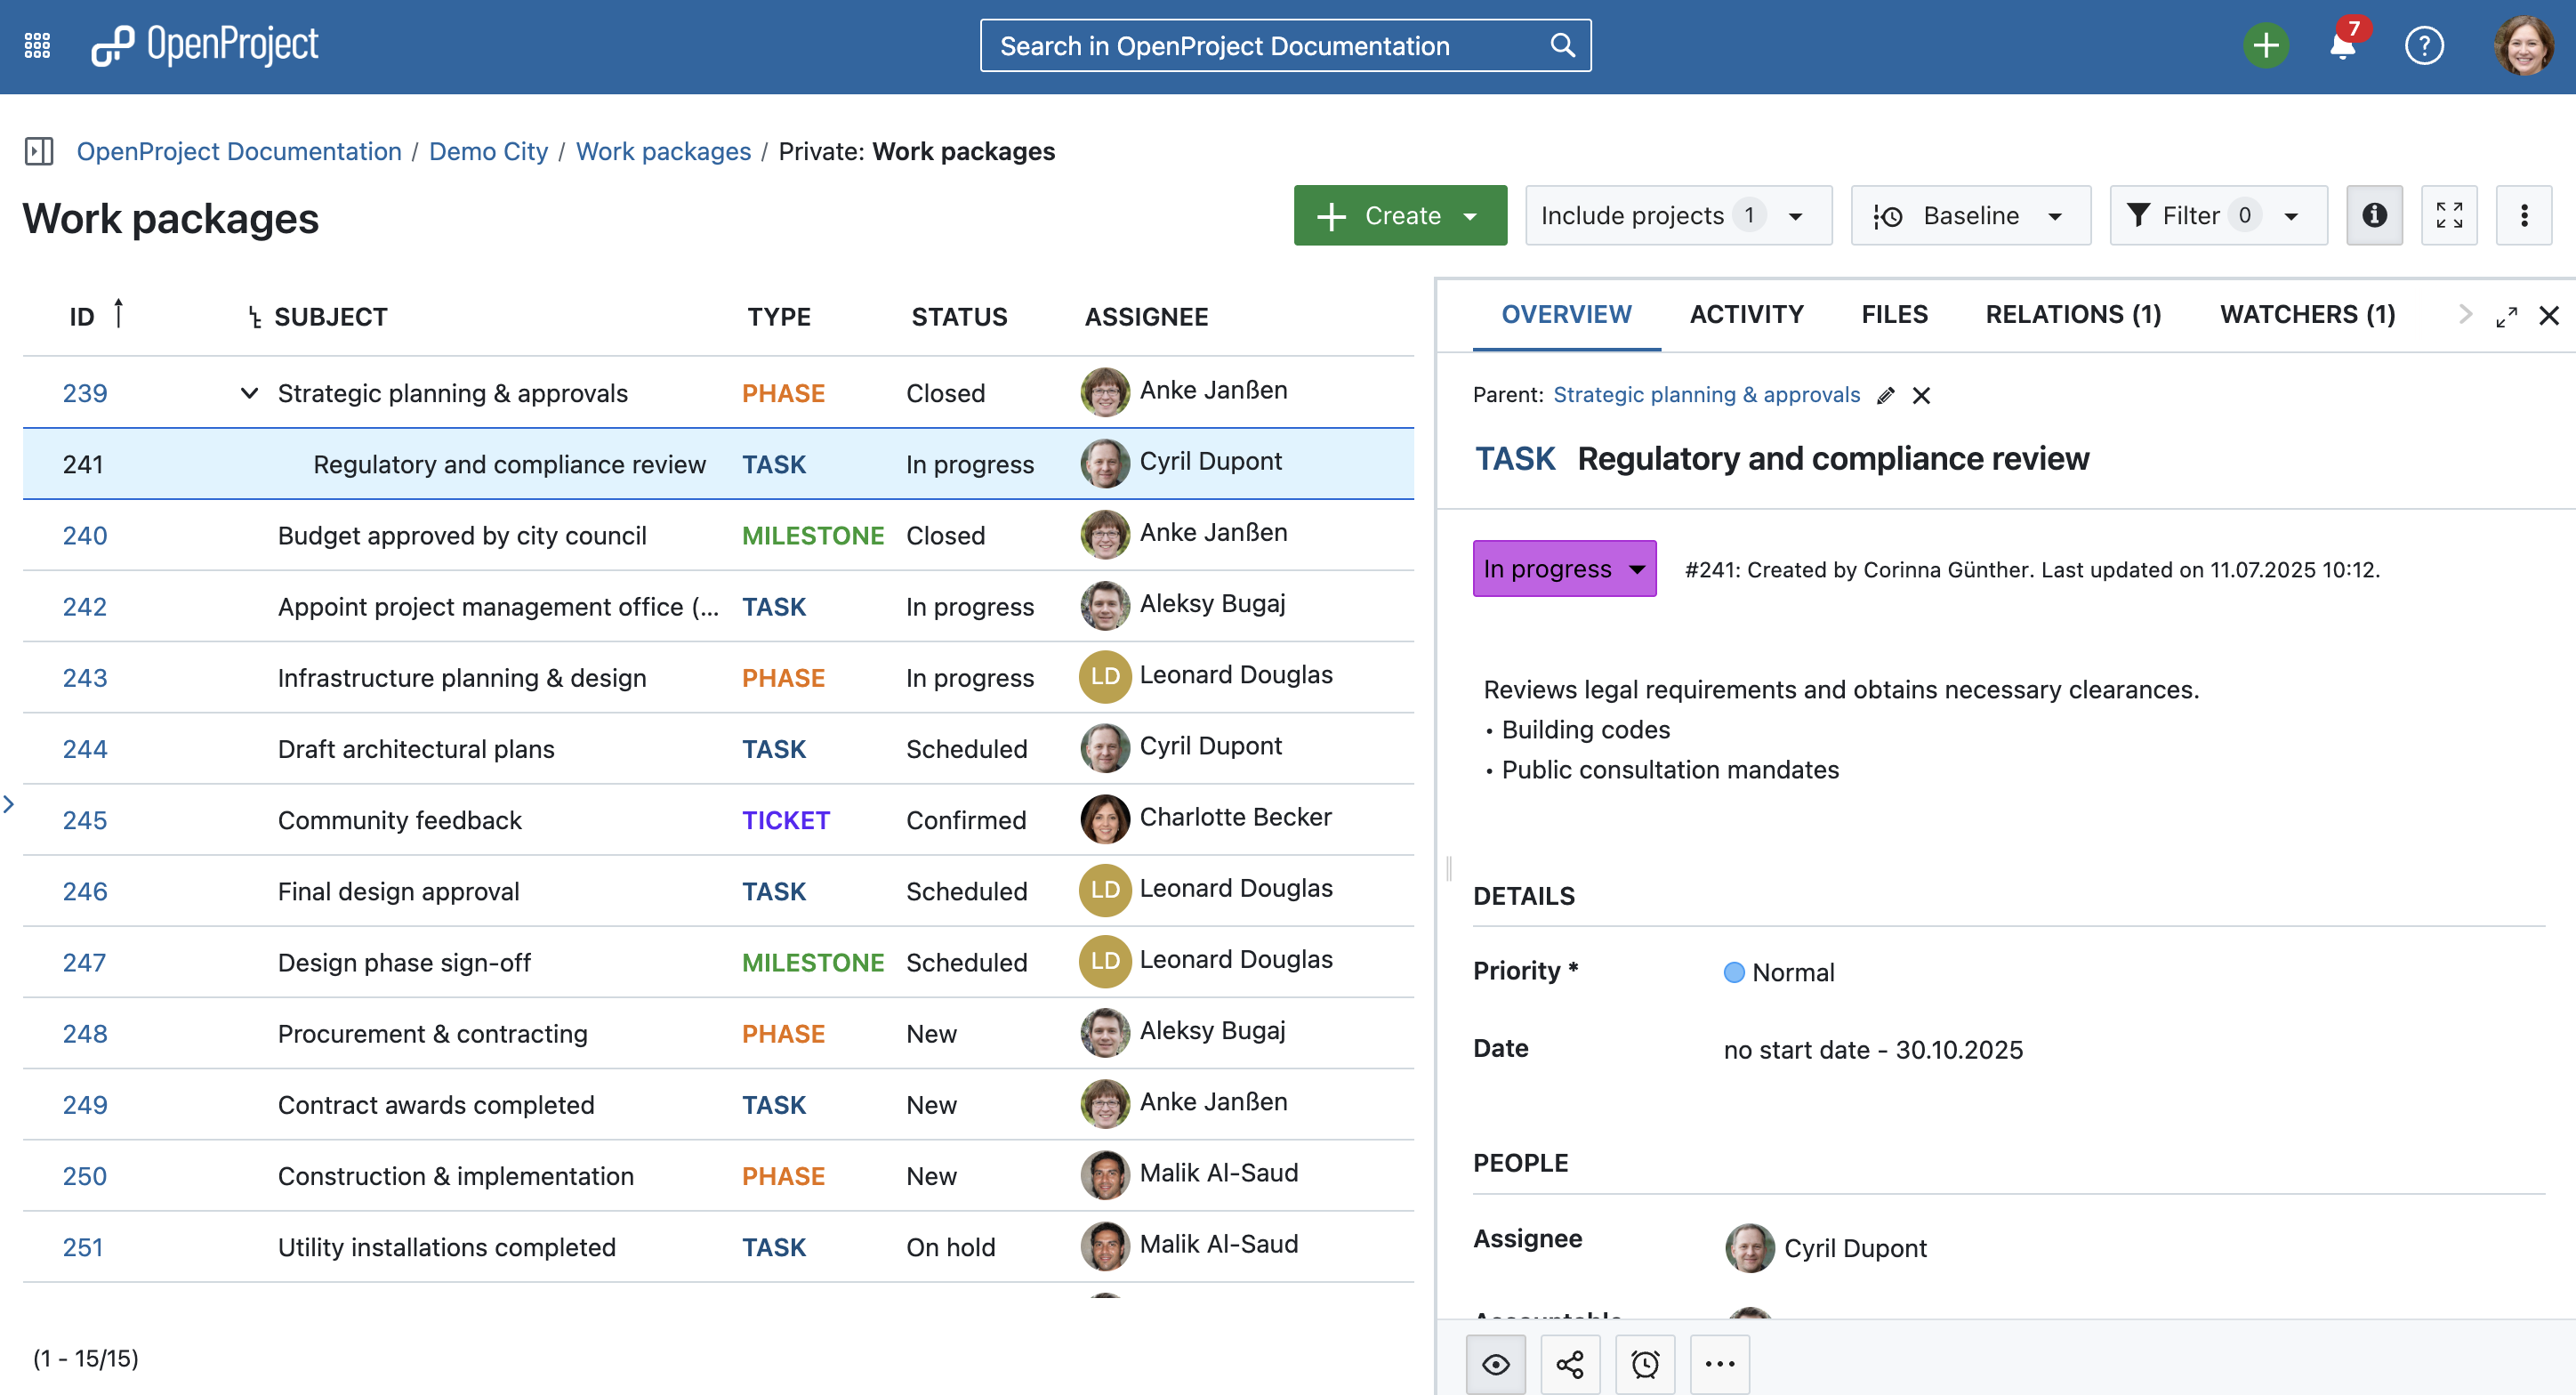
Task: Click the Normal priority blue dot
Action: tap(1733, 972)
